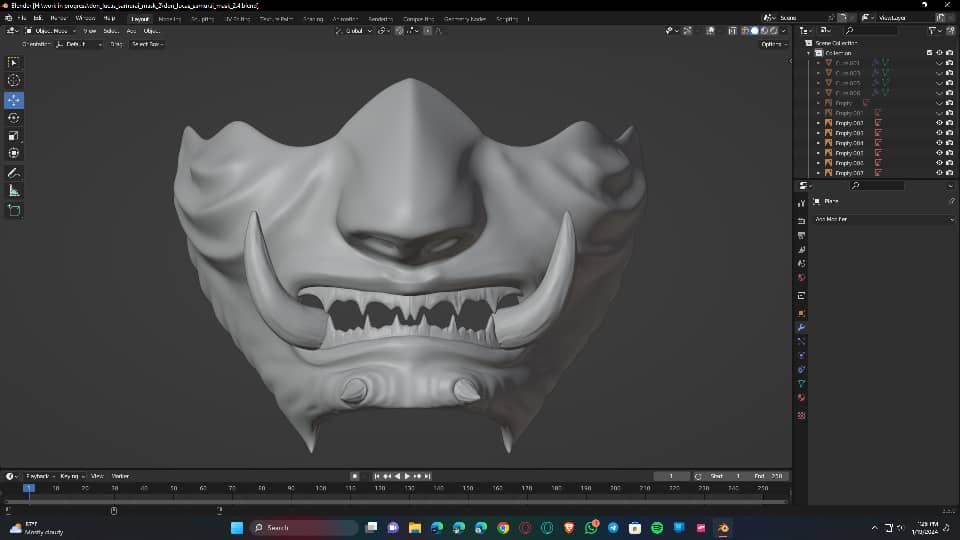Open the Material properties tab
This screenshot has height=540, width=960.
click(801, 398)
